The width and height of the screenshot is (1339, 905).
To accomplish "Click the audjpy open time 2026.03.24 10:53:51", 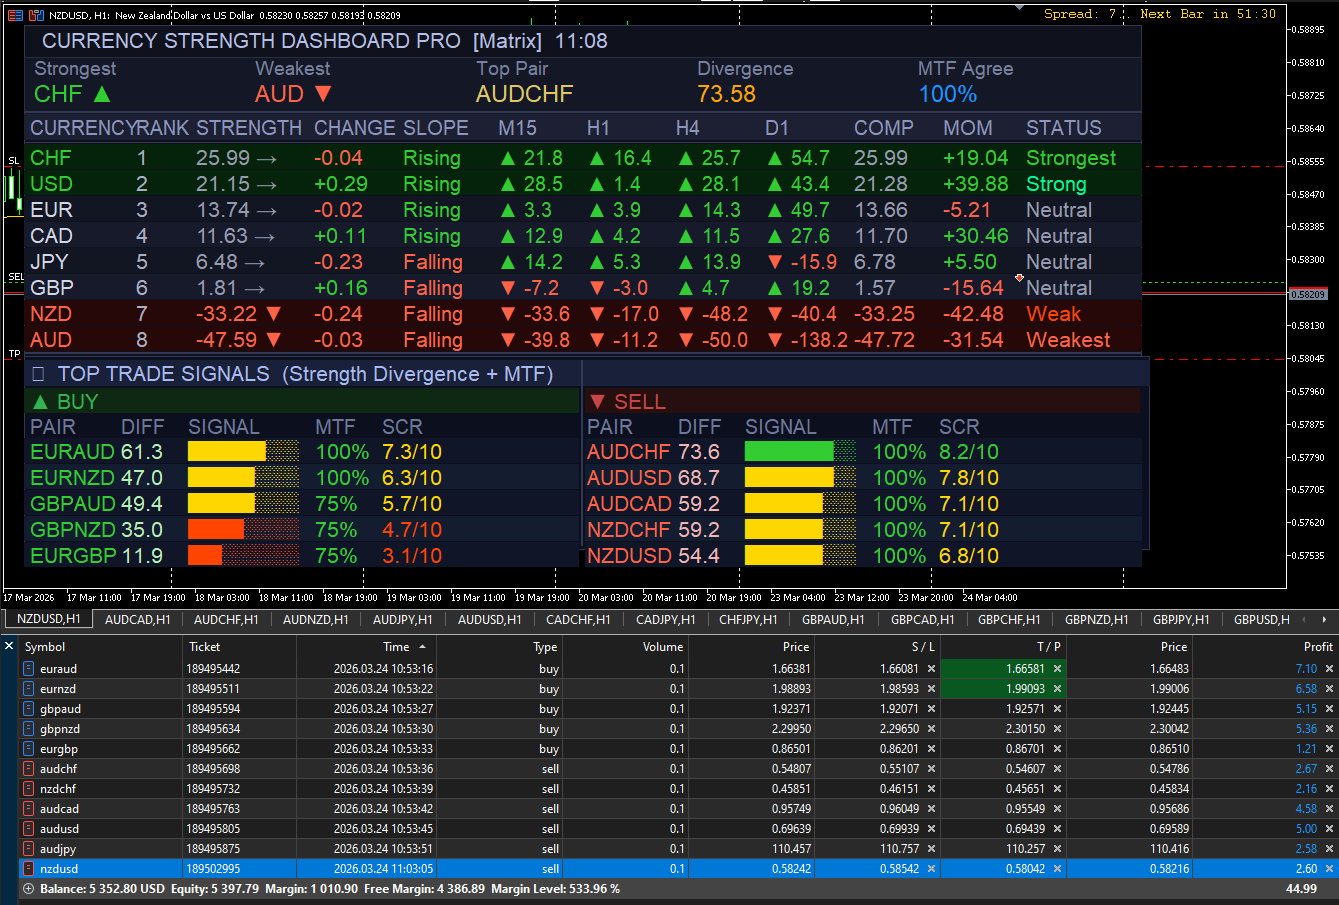I will click(383, 849).
